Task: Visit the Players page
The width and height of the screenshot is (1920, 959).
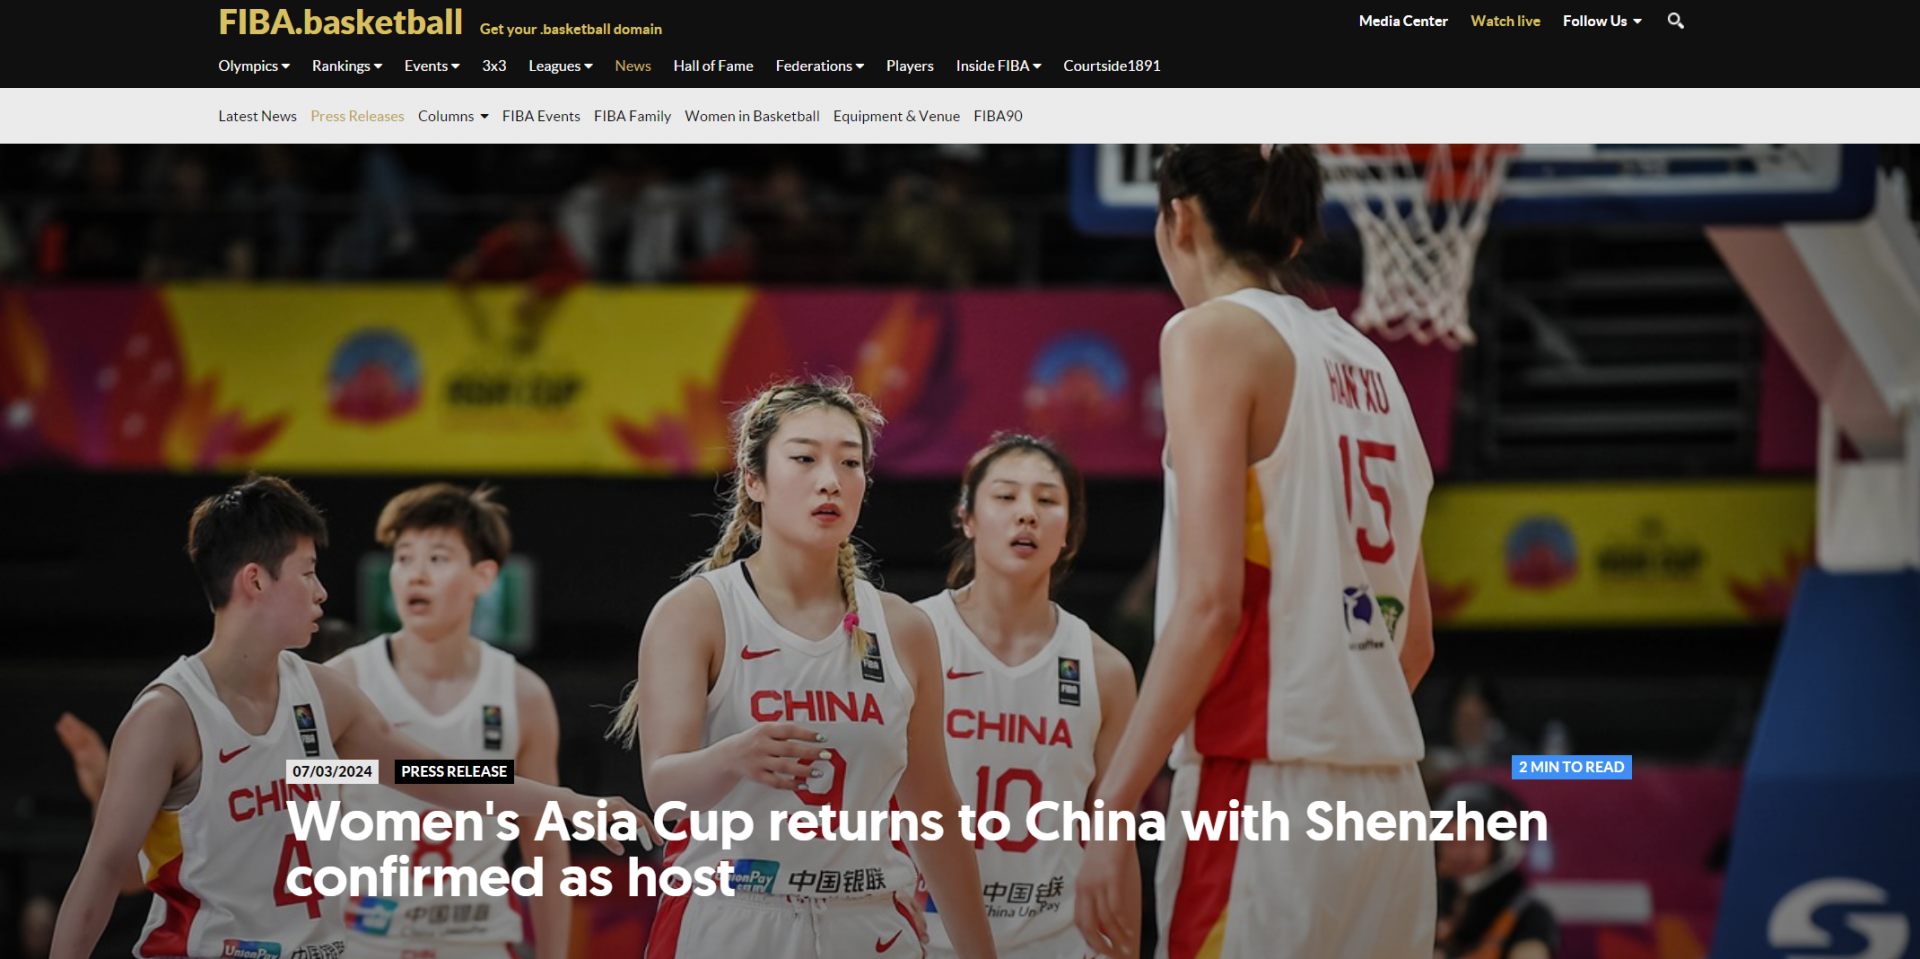Action: tap(910, 66)
